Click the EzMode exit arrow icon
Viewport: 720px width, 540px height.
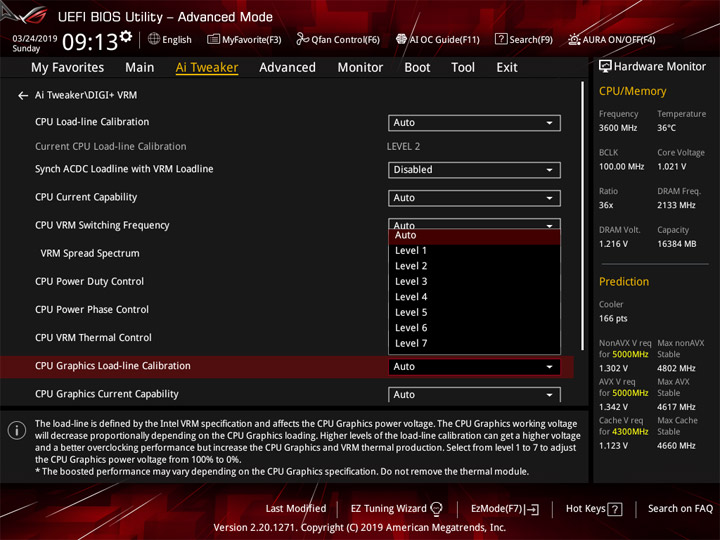click(x=533, y=509)
